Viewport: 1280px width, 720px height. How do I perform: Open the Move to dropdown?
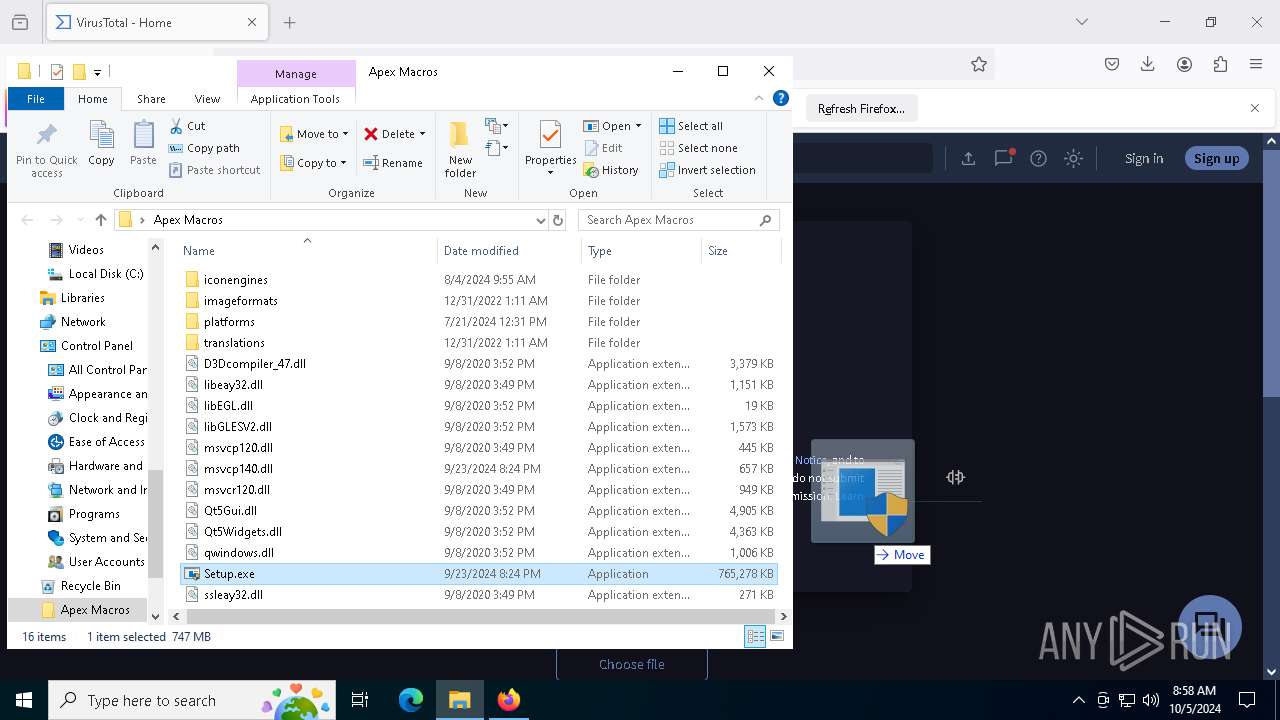pos(314,134)
